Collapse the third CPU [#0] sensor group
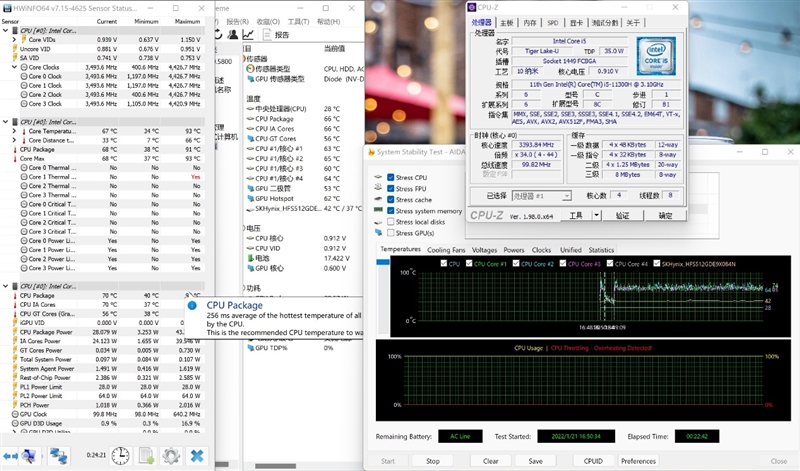The image size is (800, 471). click(x=6, y=286)
